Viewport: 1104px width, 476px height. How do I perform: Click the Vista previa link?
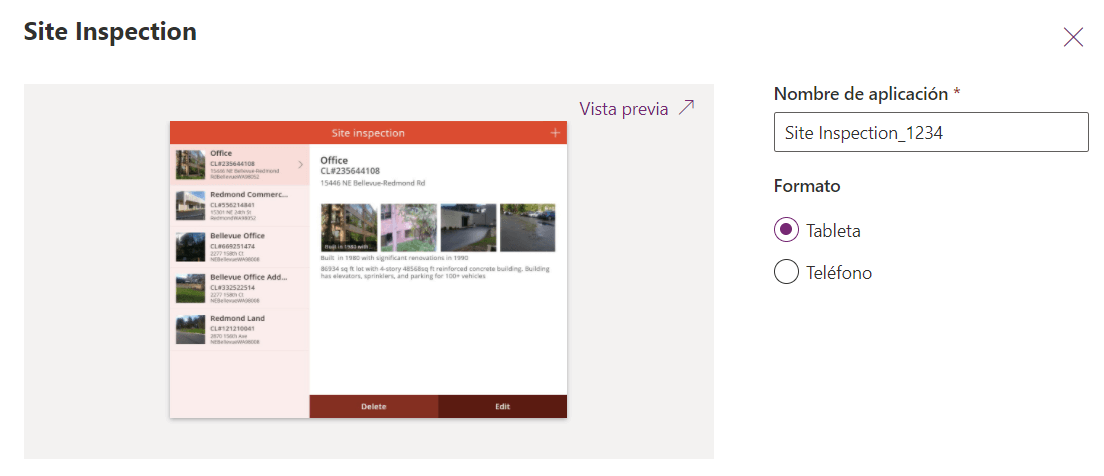tap(624, 109)
